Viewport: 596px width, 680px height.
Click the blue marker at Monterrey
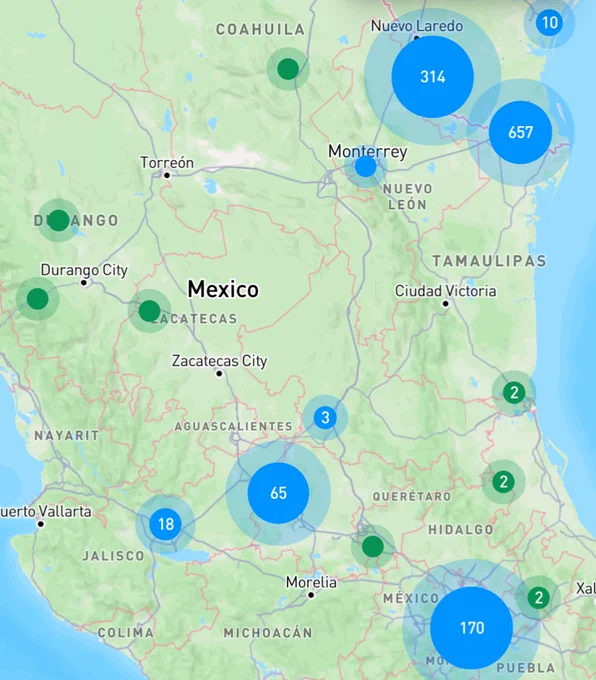pos(366,167)
